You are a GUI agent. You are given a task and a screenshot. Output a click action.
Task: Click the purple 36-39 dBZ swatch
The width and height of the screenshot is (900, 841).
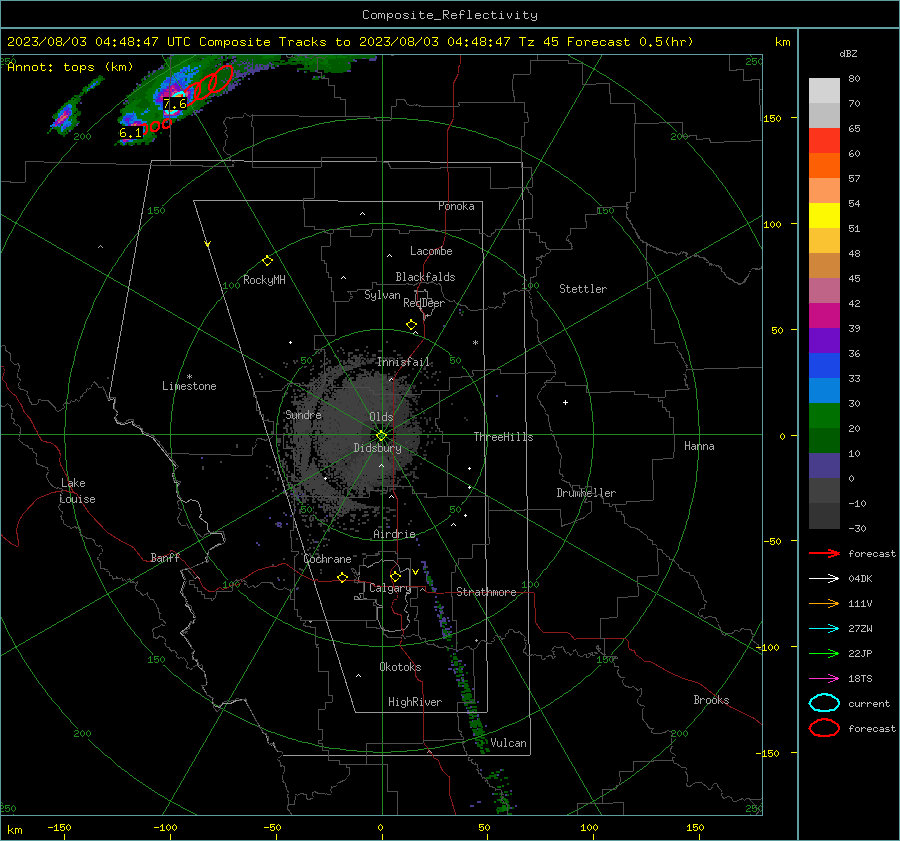click(824, 341)
